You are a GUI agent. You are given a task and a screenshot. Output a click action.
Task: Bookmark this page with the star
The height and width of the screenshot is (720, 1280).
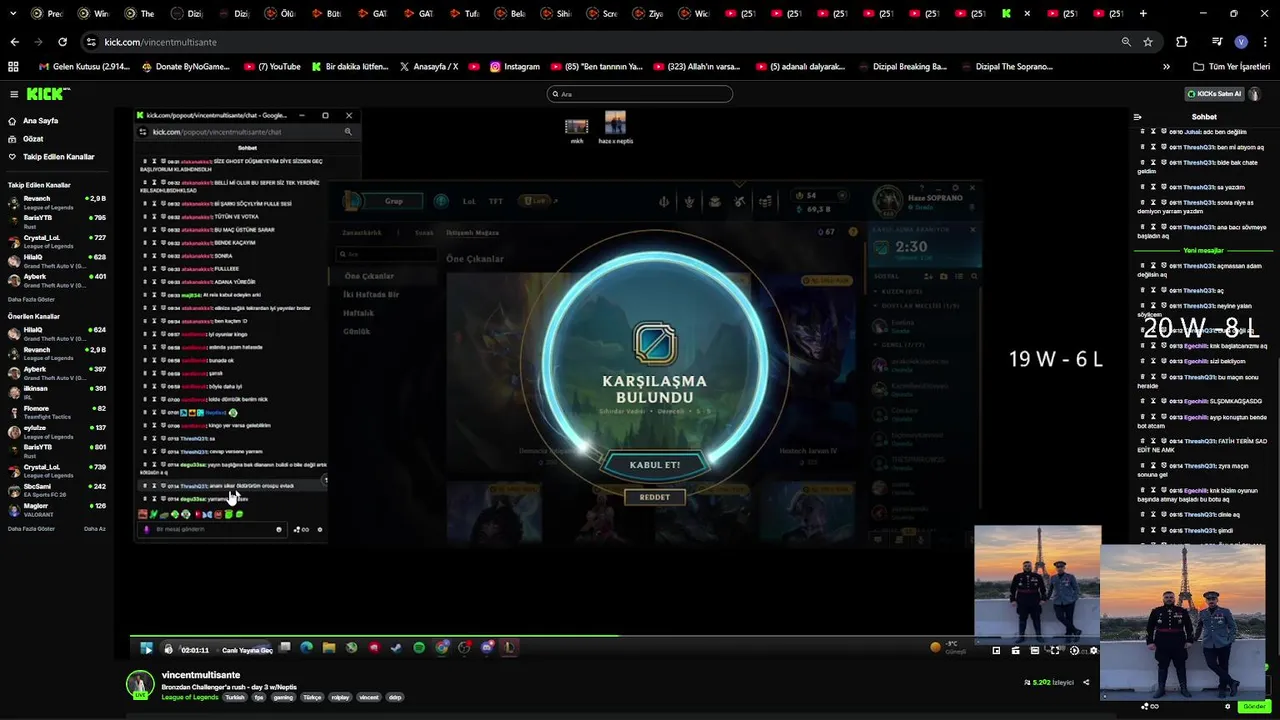1148,42
